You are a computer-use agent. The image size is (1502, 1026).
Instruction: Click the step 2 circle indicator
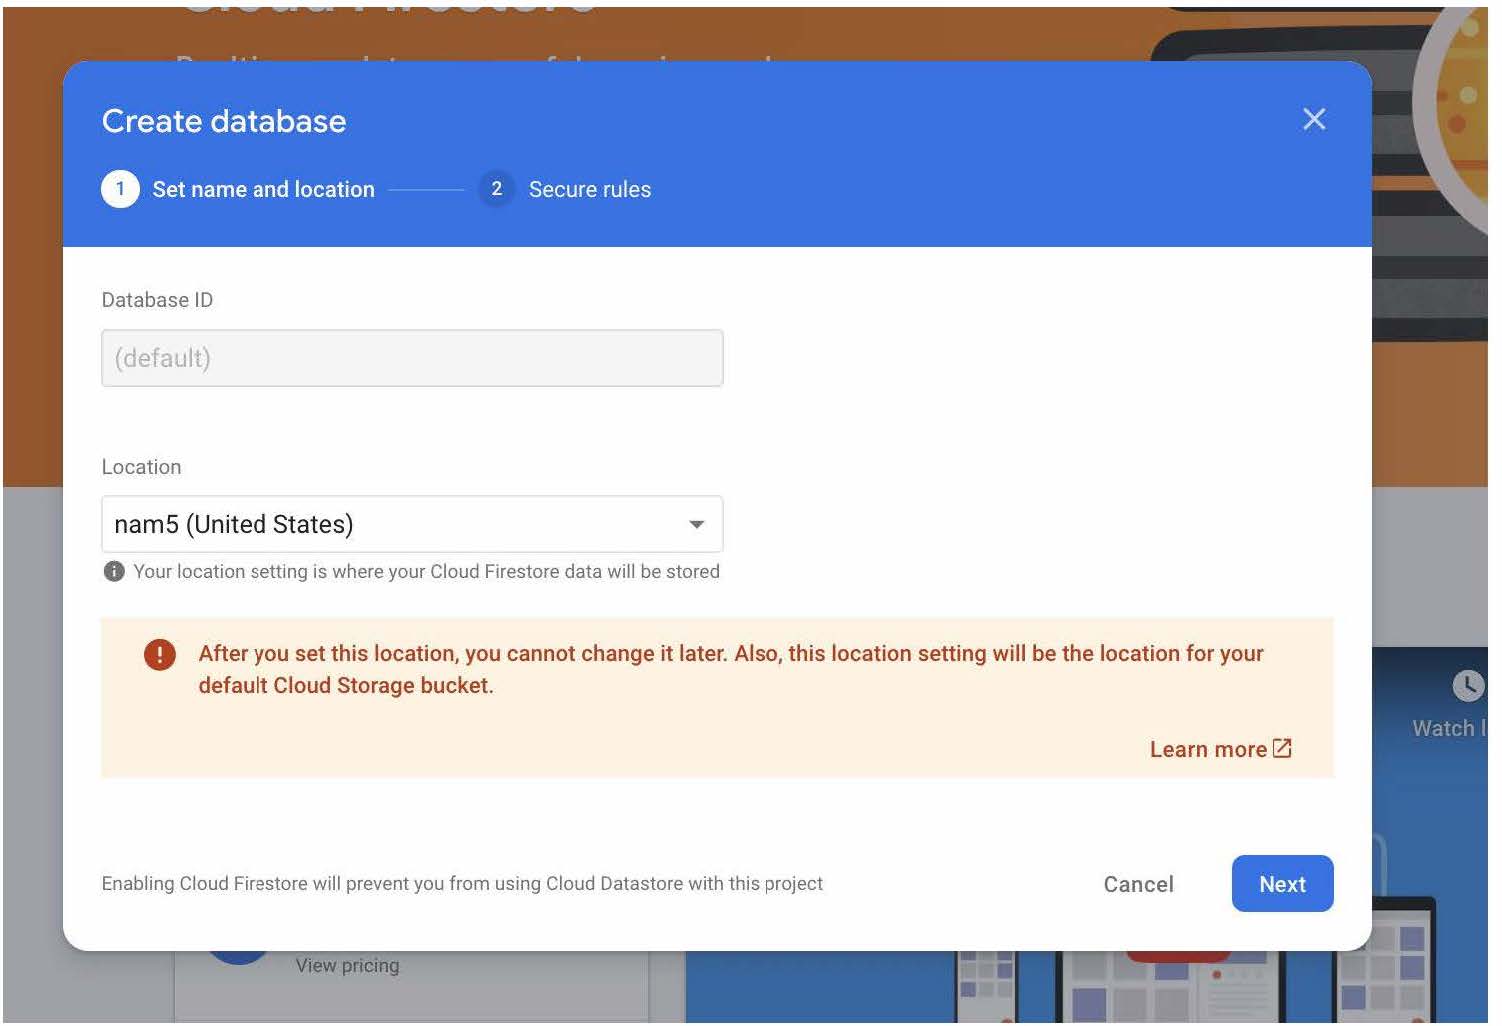coord(496,189)
